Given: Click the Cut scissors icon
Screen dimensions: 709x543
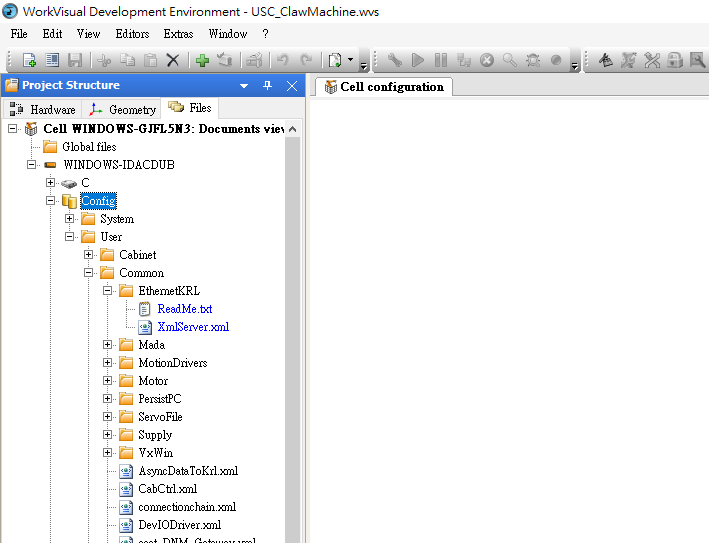Looking at the screenshot, I should tap(104, 60).
